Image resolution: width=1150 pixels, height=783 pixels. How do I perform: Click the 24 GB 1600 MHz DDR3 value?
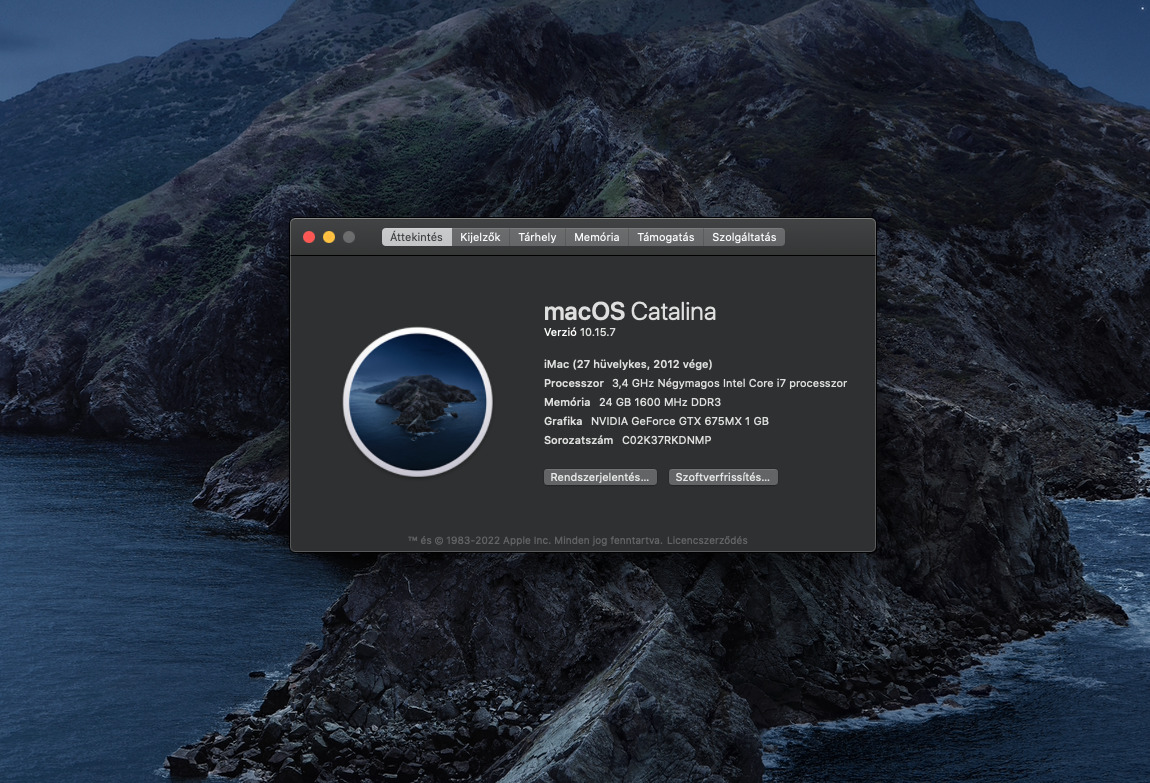tap(659, 402)
